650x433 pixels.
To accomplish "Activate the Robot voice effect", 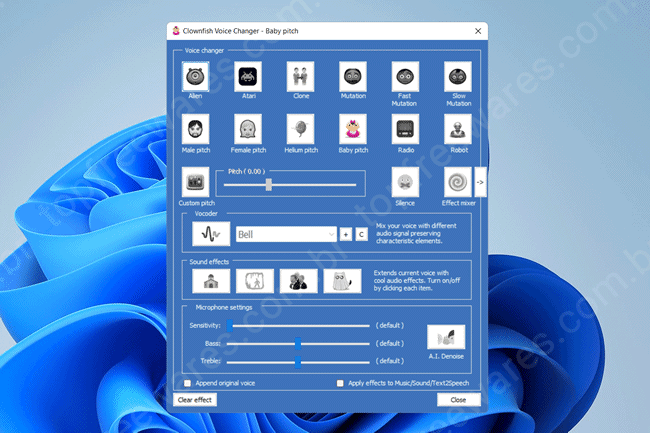I will coord(458,129).
